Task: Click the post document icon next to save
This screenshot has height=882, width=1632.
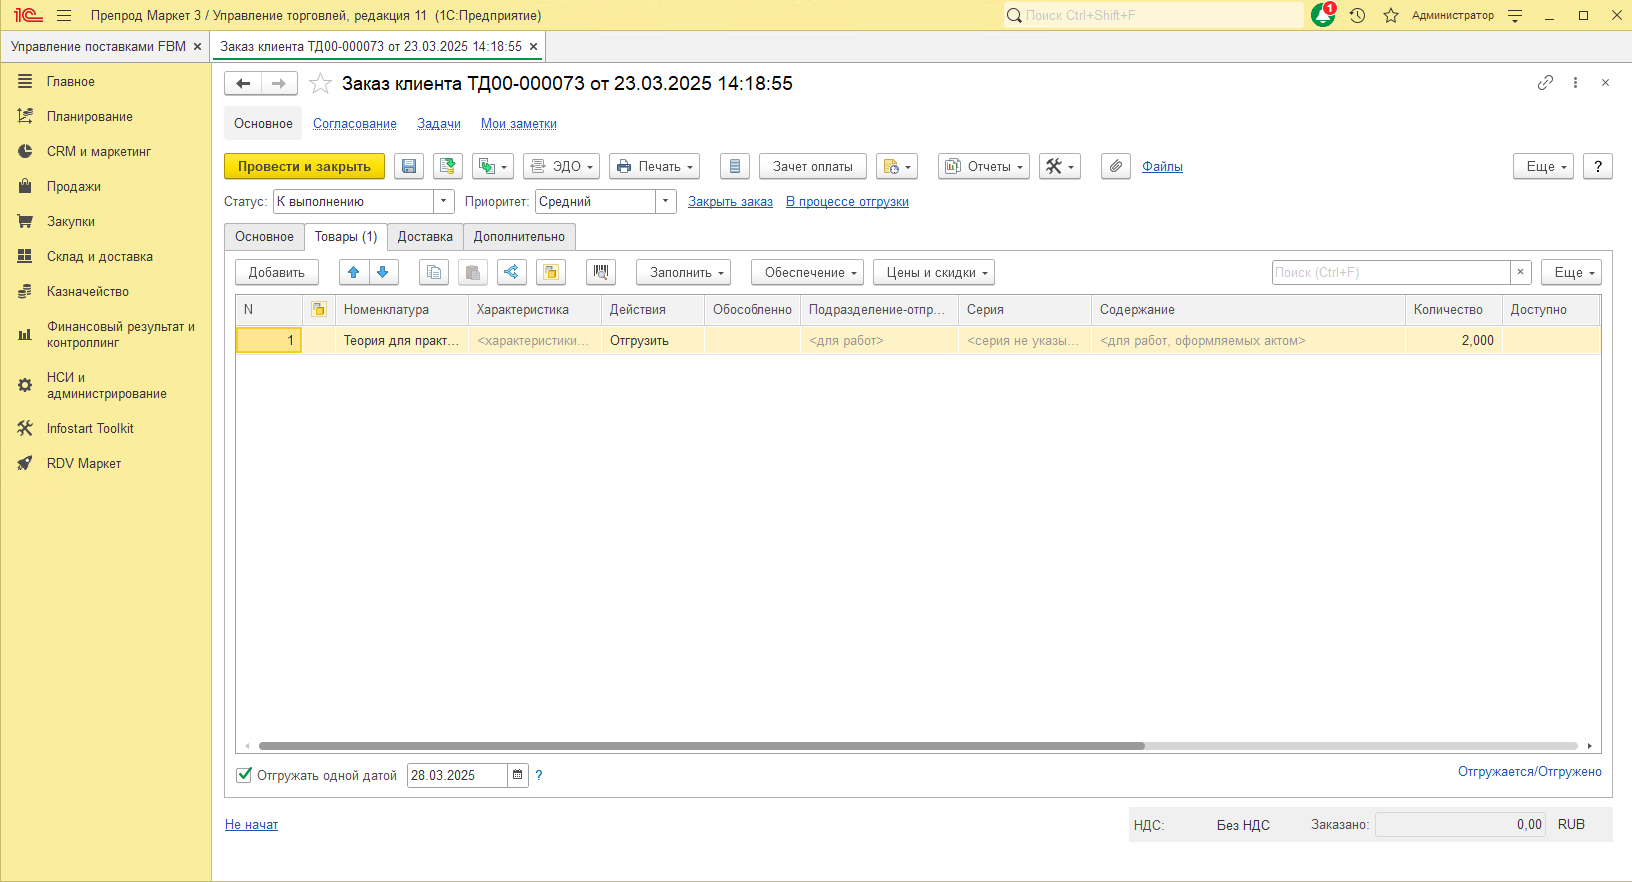Action: pyautogui.click(x=448, y=167)
